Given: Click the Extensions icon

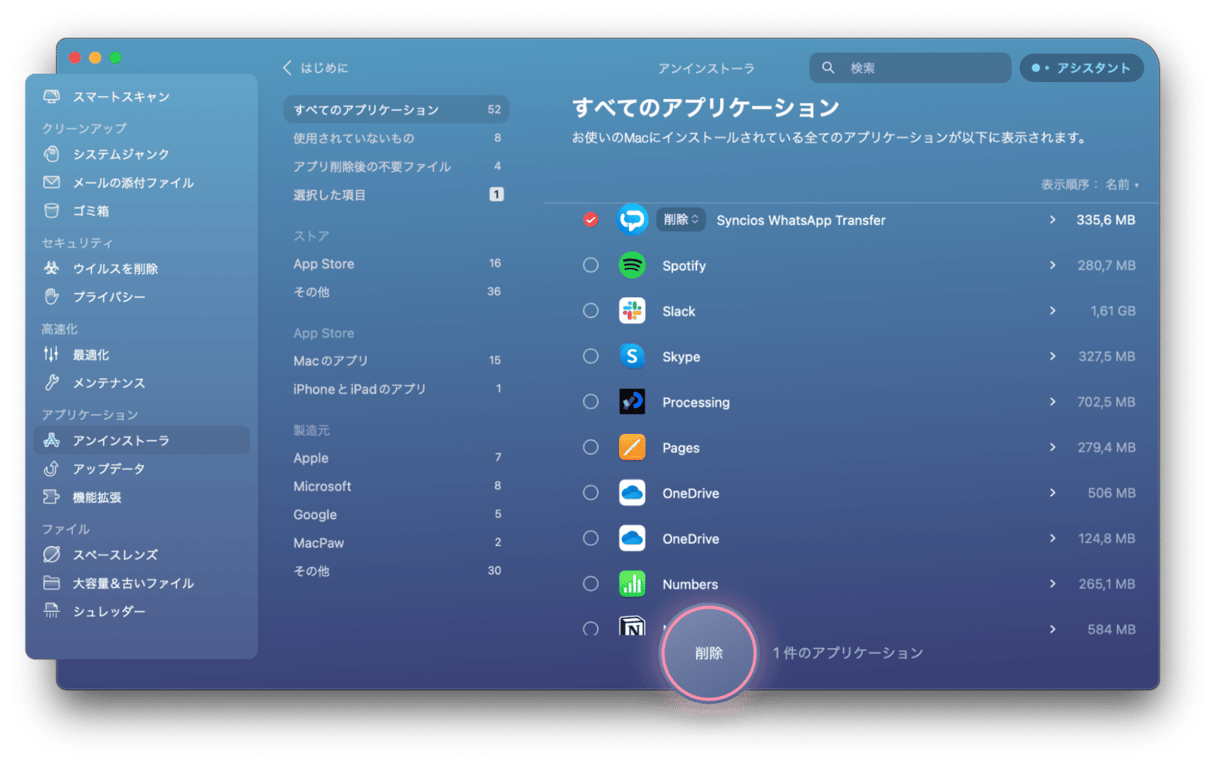Looking at the screenshot, I should click(52, 497).
